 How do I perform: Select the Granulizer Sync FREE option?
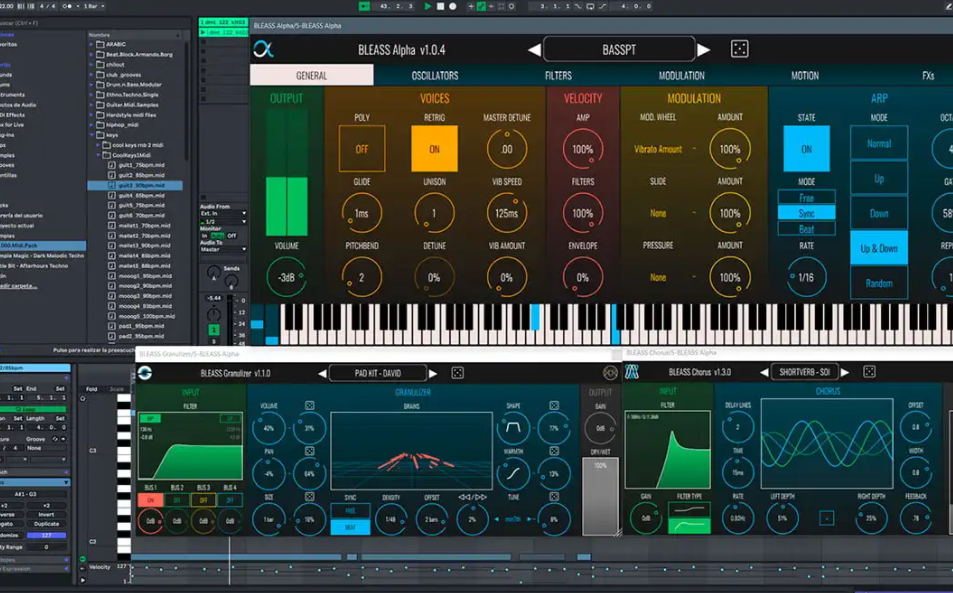click(x=350, y=511)
